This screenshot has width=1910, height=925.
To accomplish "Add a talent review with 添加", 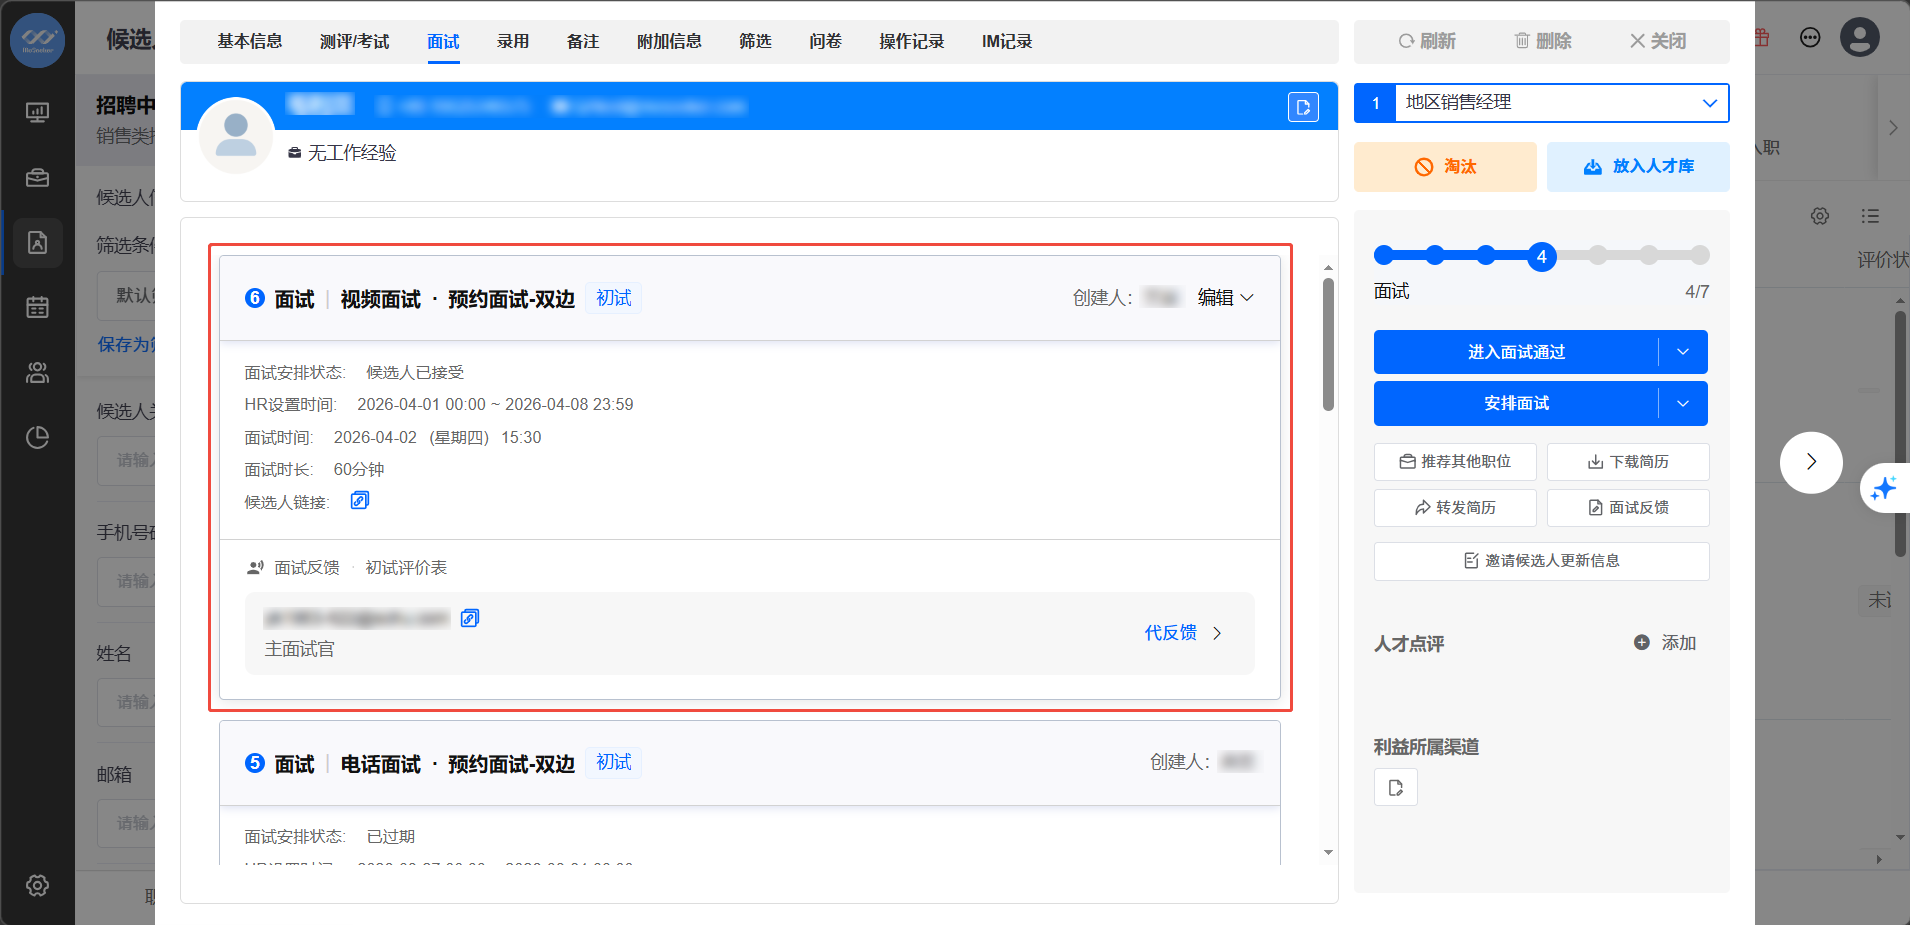I will click(1665, 643).
